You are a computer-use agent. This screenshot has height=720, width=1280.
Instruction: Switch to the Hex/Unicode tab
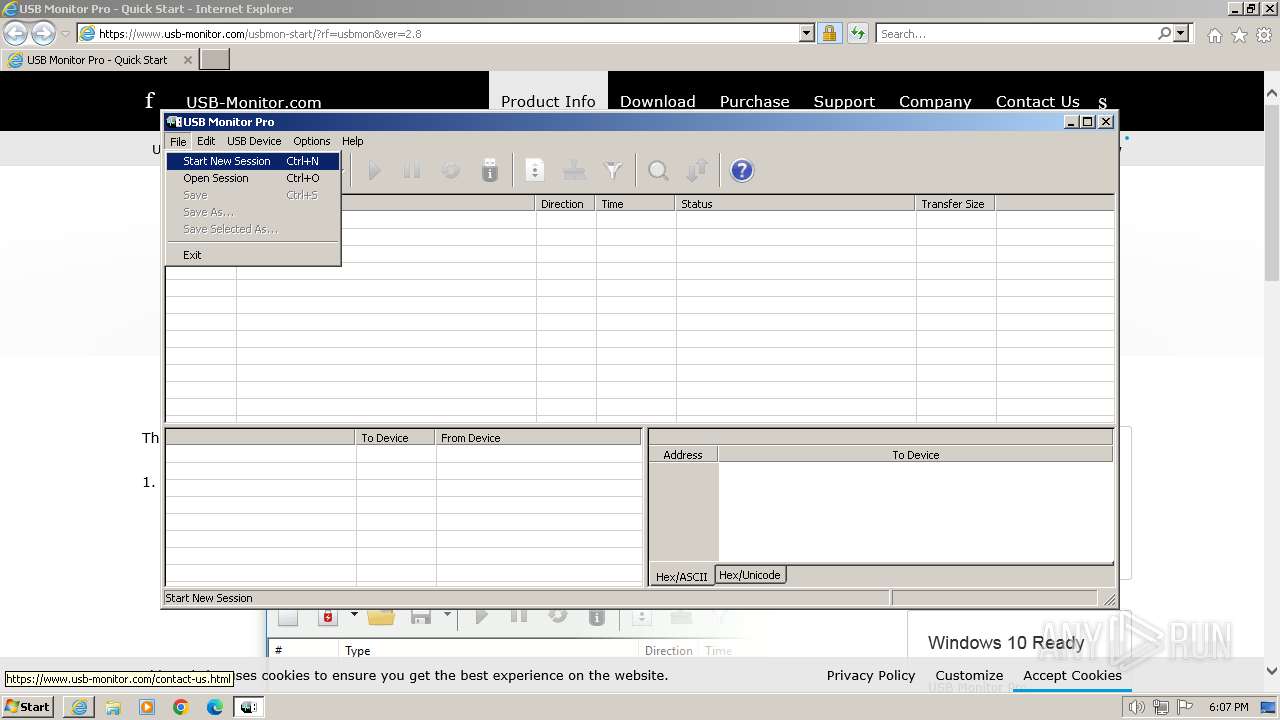point(750,575)
